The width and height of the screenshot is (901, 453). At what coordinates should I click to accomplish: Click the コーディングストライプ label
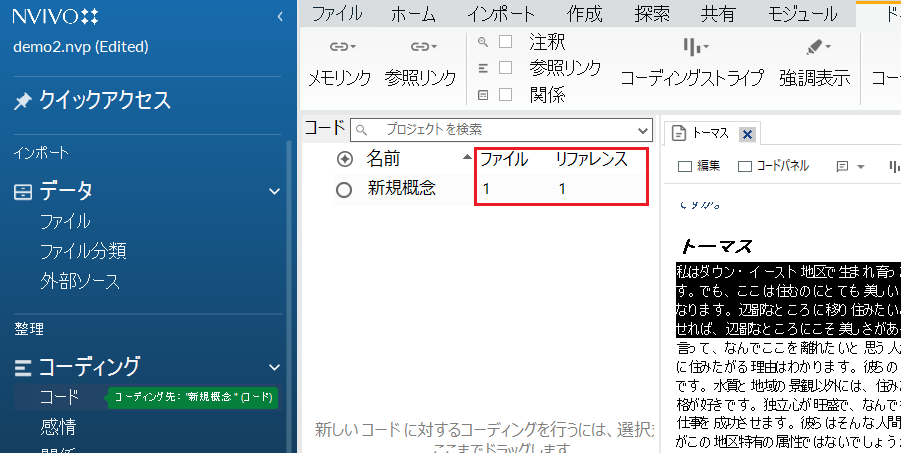692,78
